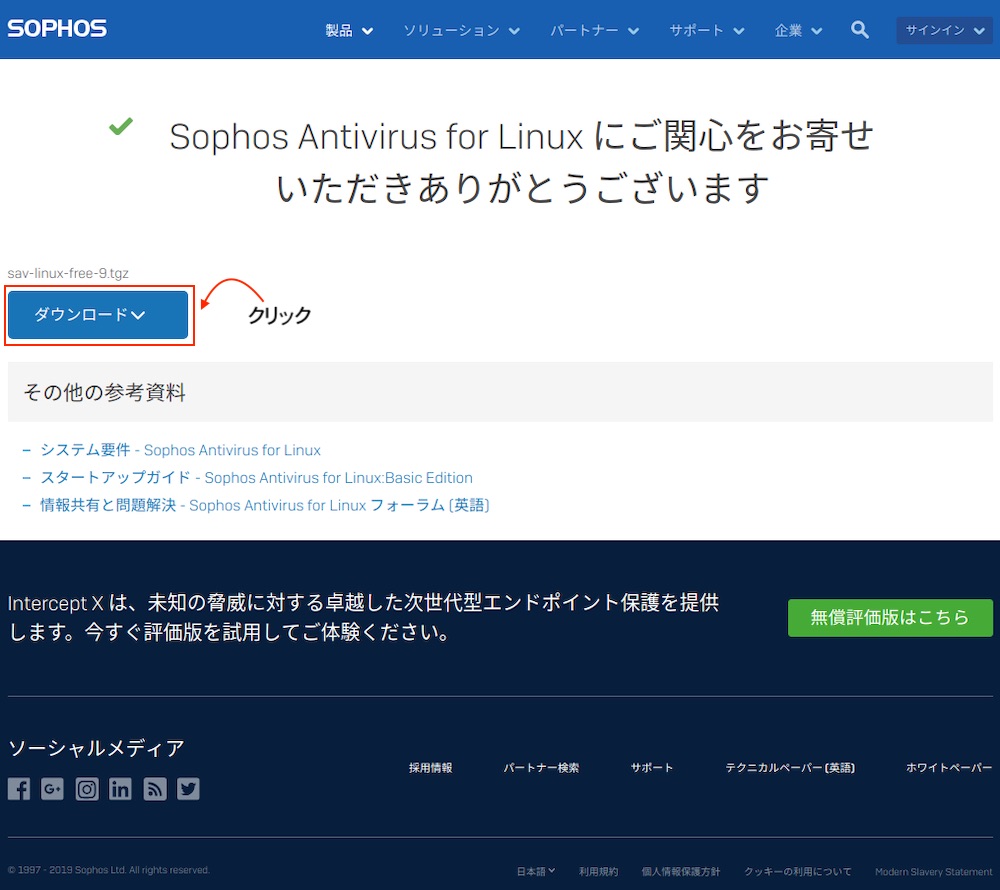The width and height of the screenshot is (1000, 890).
Task: Open 情報共有と問題解決 forum link
Action: (265, 505)
